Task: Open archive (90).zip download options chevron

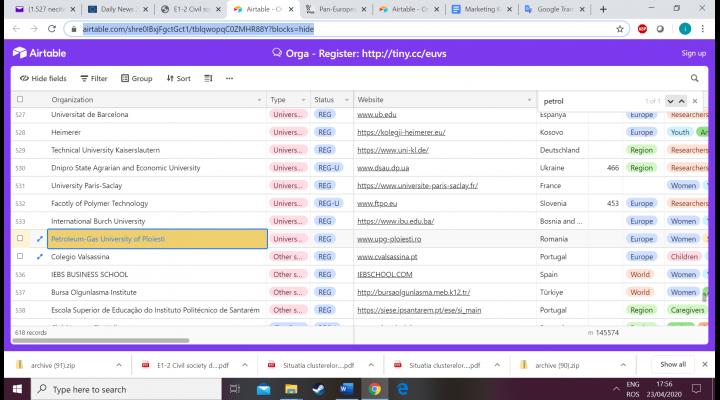Action: point(623,365)
